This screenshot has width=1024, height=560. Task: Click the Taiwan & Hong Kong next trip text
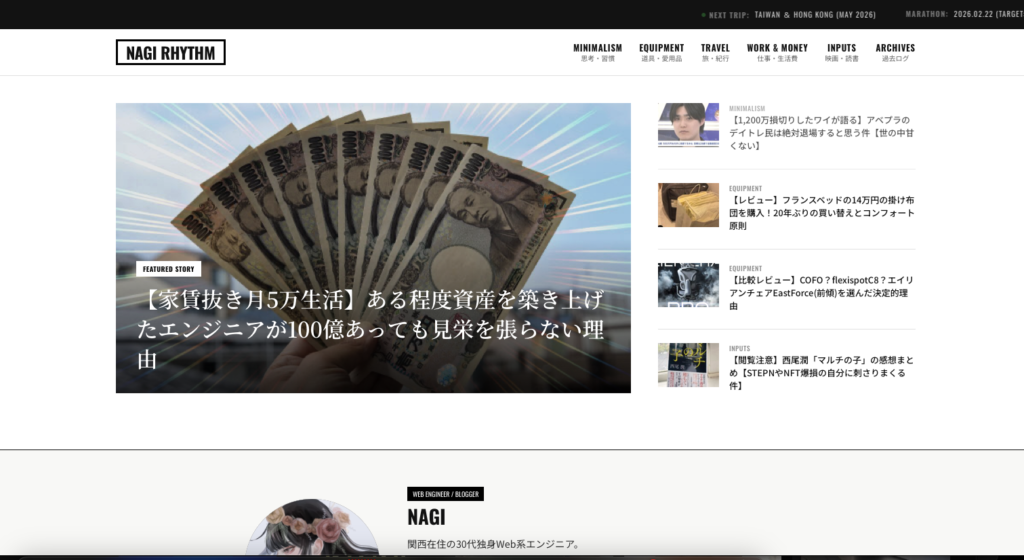pos(817,15)
